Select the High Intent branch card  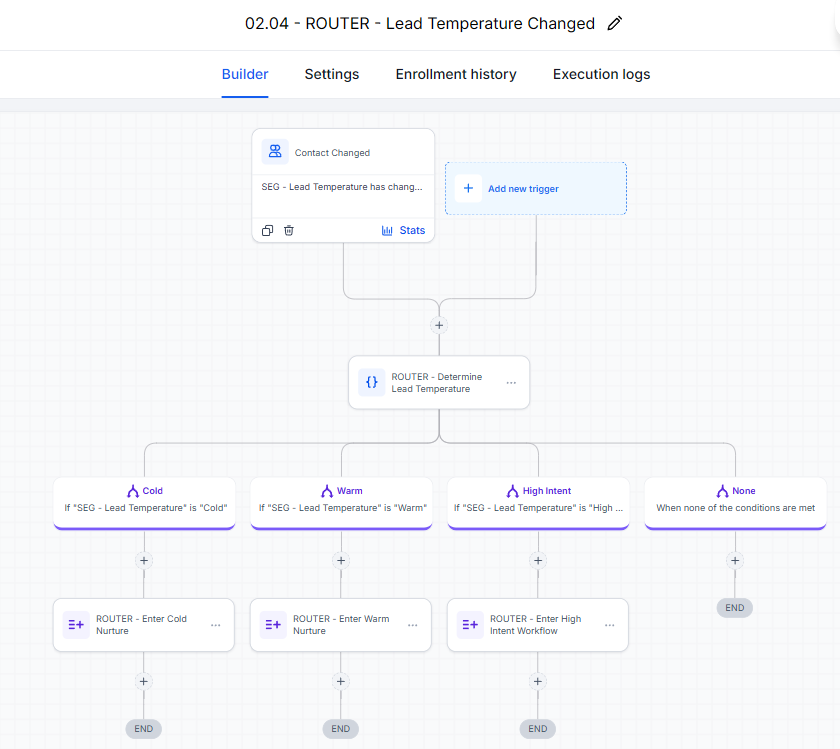point(538,503)
